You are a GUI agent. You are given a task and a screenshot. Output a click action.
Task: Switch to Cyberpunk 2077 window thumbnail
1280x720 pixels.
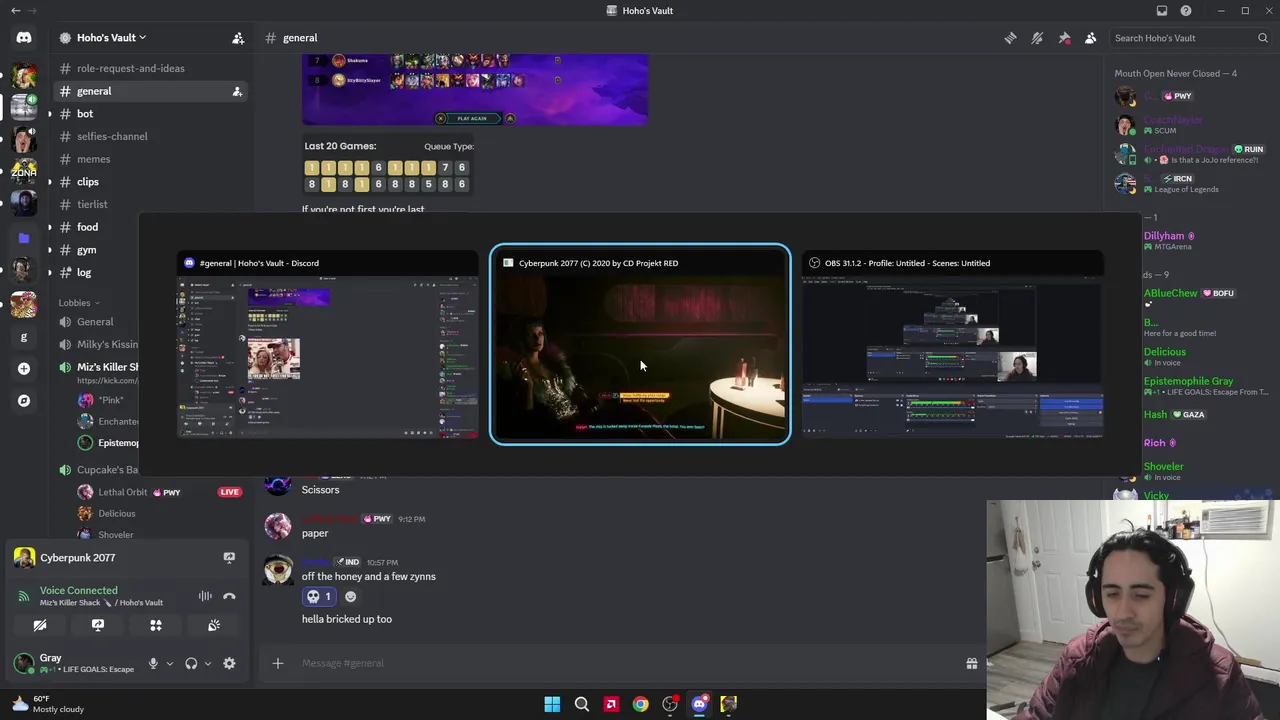pyautogui.click(x=640, y=344)
